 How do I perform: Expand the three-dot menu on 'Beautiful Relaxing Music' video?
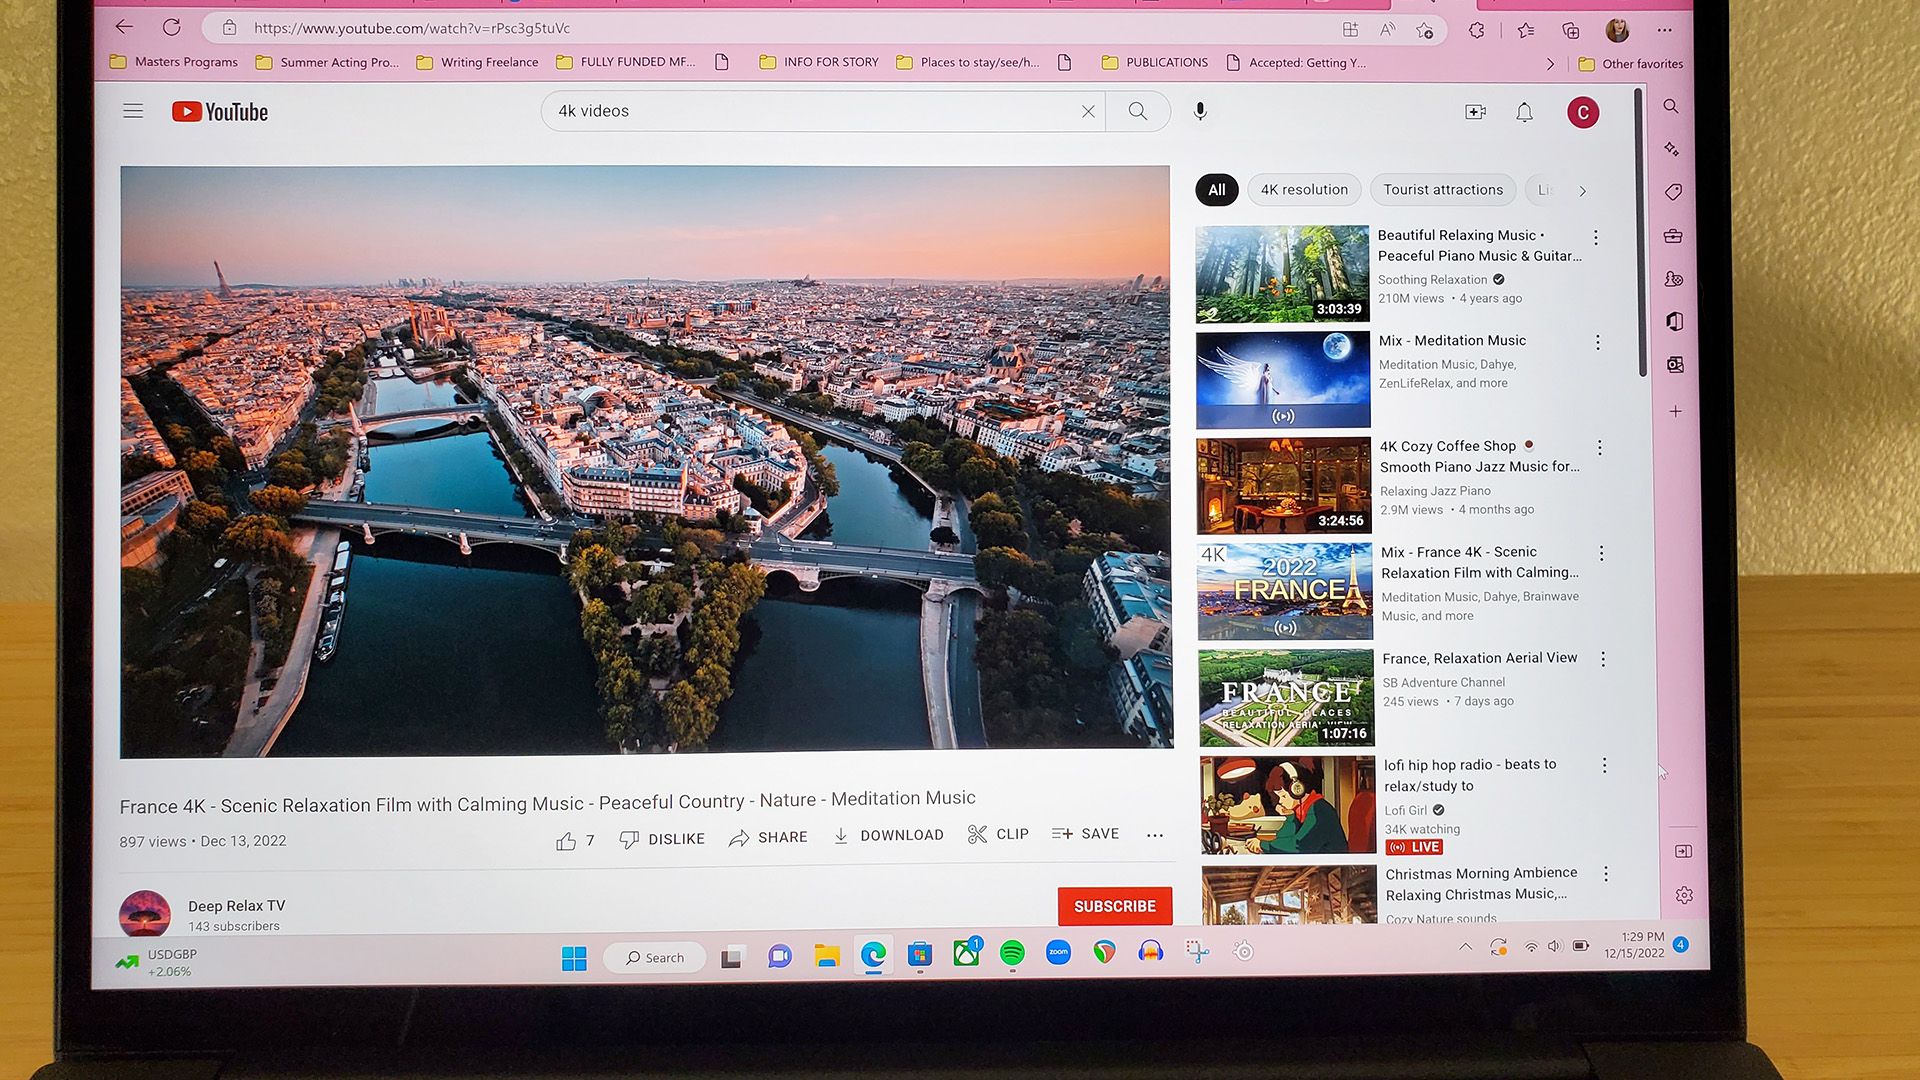click(x=1598, y=235)
